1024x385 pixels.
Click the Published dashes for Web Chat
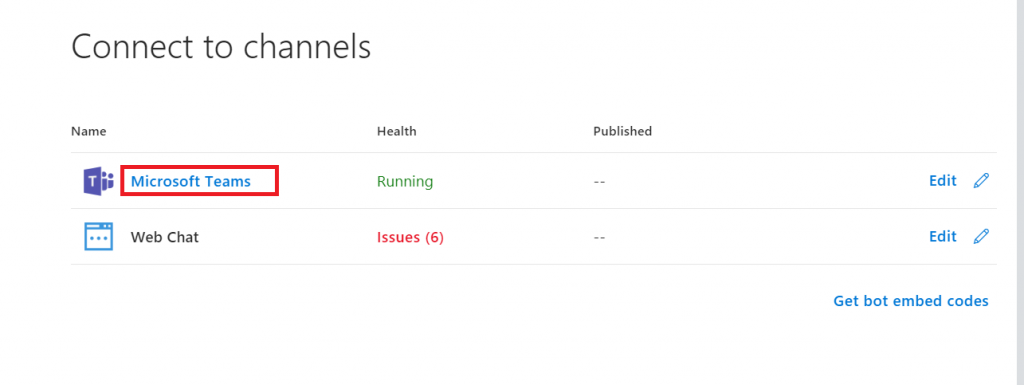click(x=600, y=238)
